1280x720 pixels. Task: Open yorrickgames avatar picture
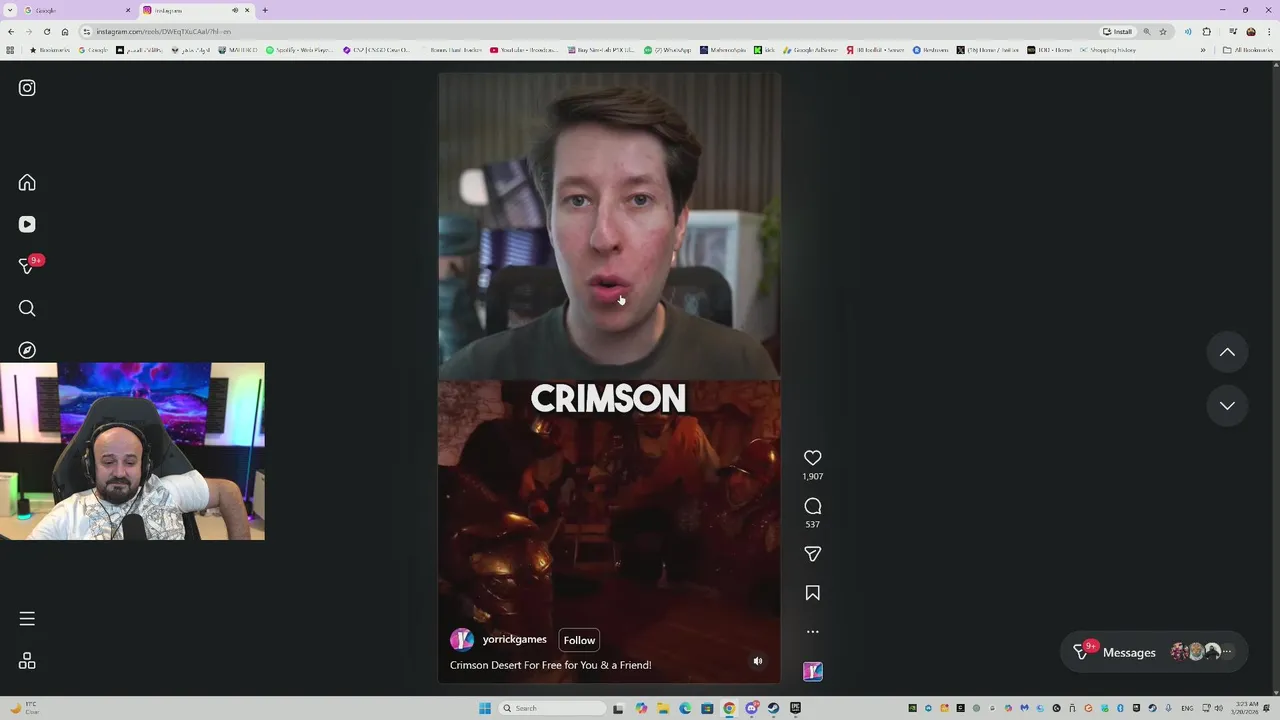(462, 640)
